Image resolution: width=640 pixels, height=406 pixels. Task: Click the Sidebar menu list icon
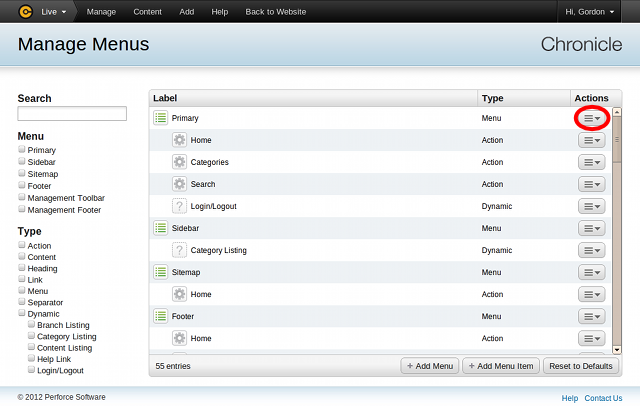160,228
